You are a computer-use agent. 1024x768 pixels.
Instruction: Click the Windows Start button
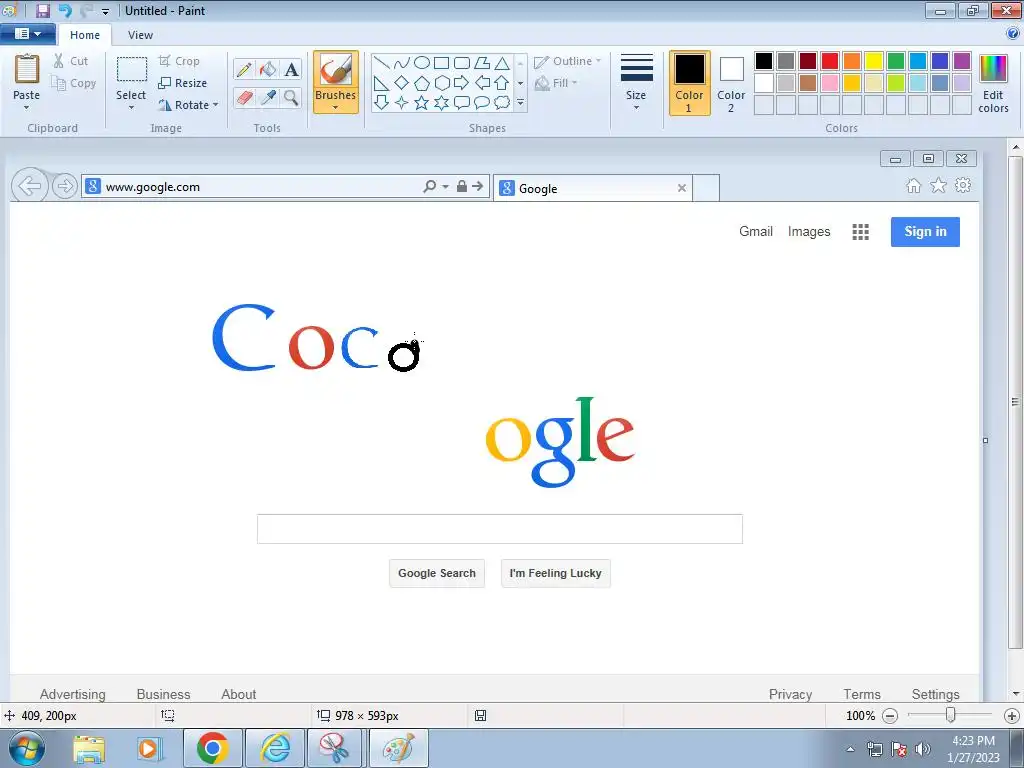coord(26,748)
